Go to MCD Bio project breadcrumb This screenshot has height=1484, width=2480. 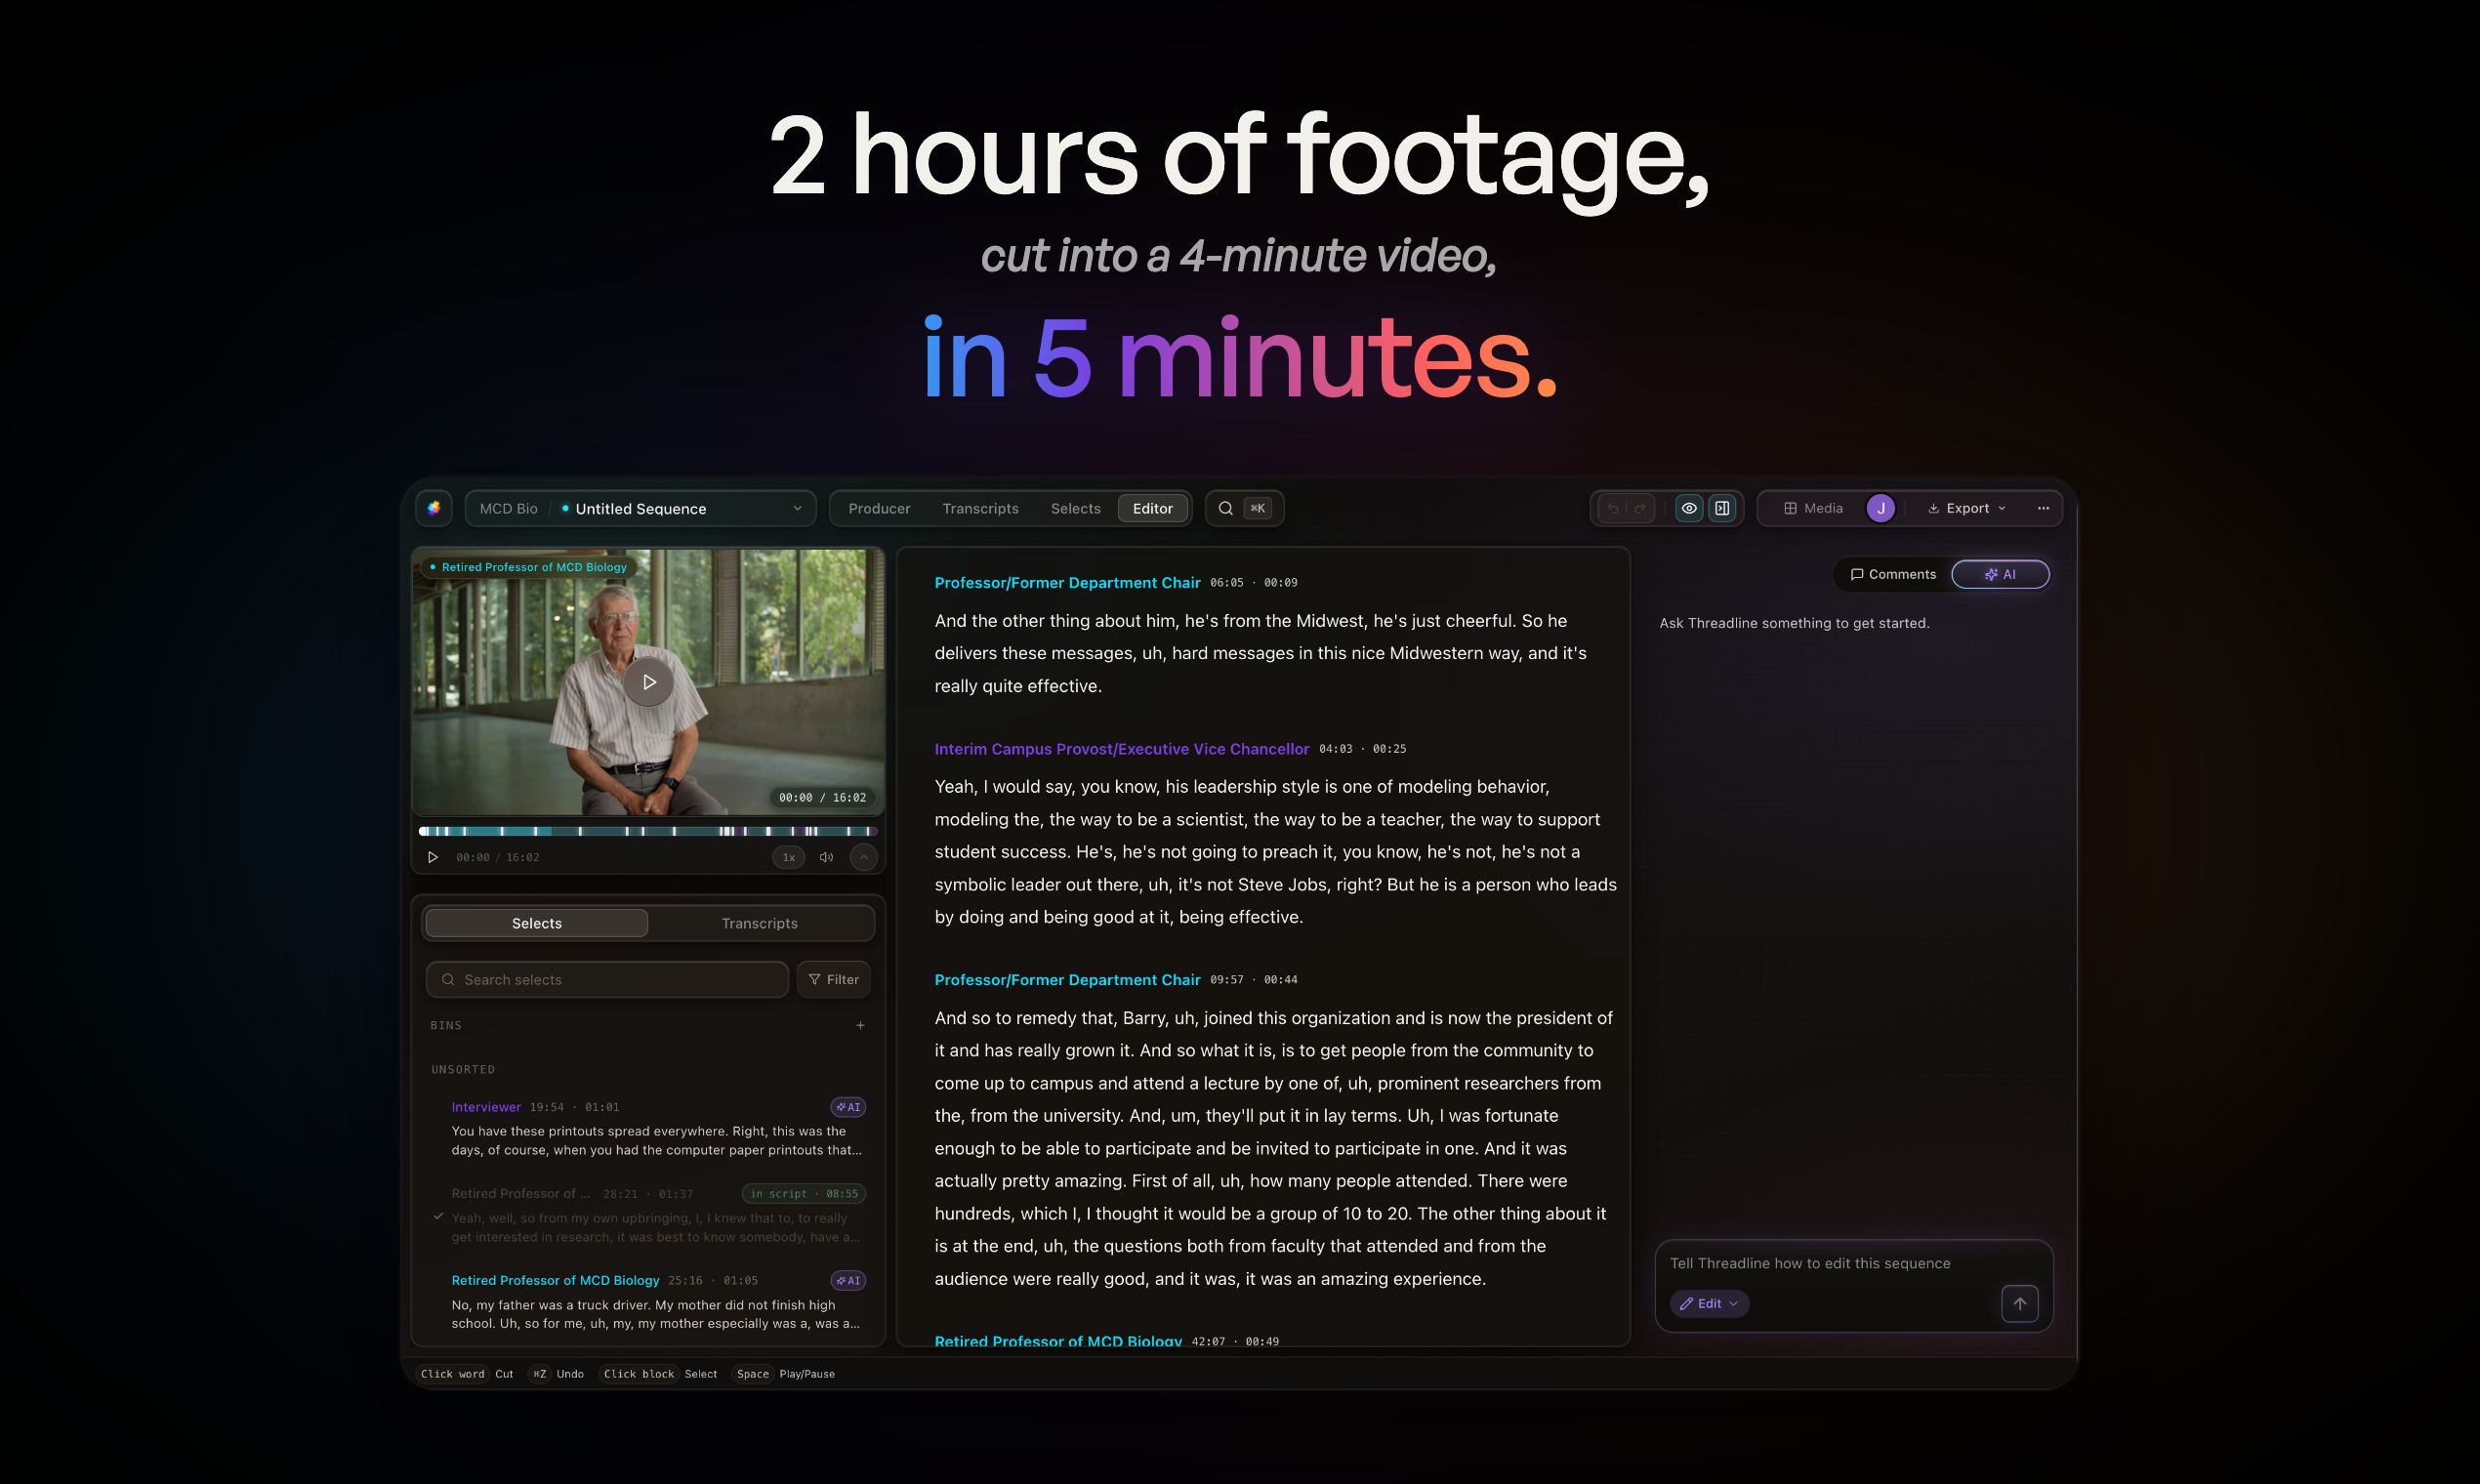pyautogui.click(x=508, y=508)
